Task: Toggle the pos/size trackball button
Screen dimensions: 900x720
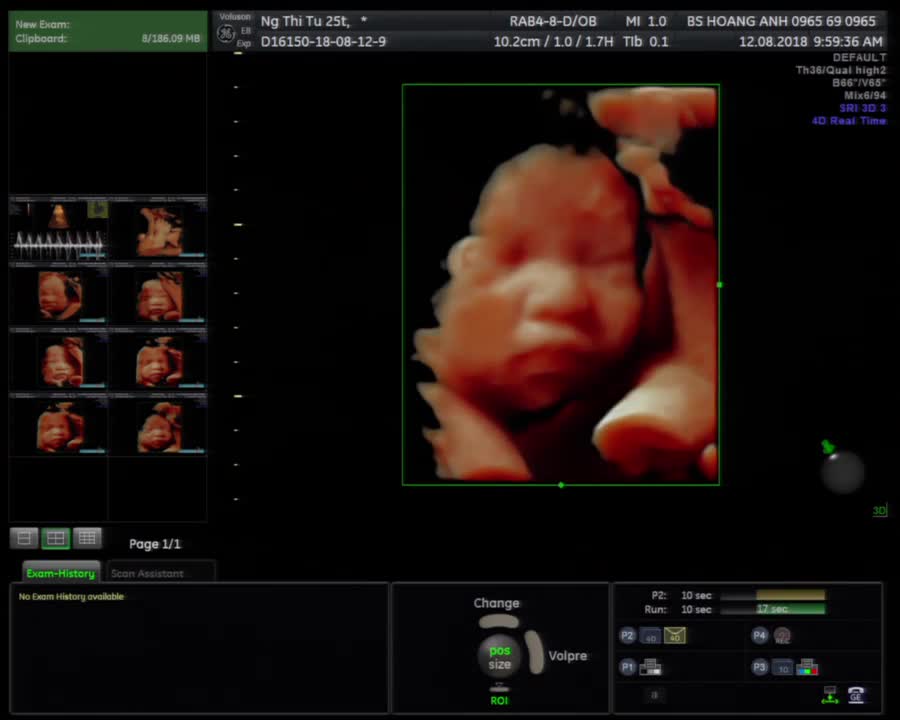Action: click(499, 657)
